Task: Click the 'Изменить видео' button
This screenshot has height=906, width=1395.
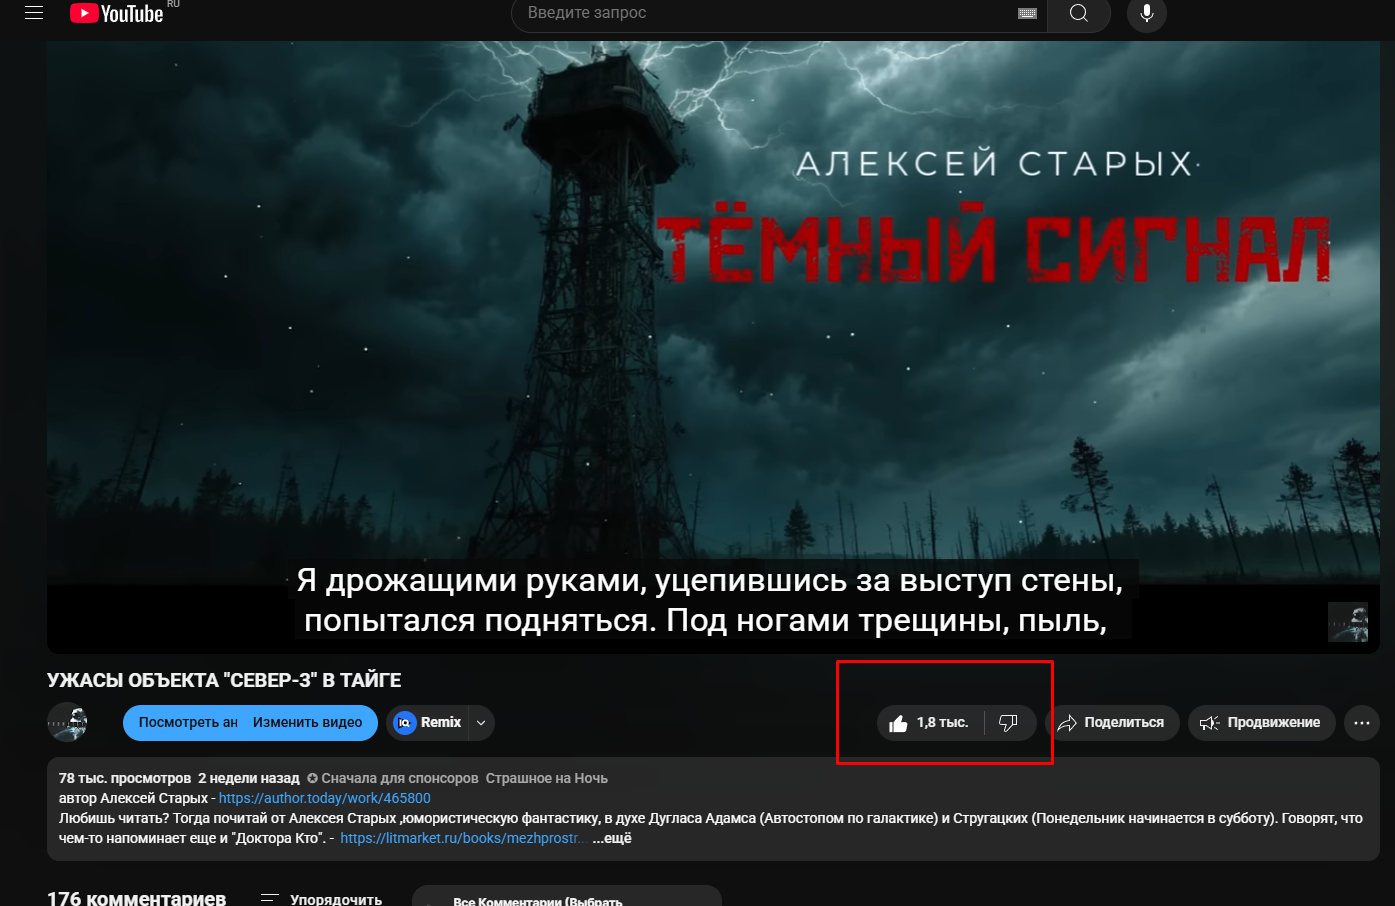Action: [308, 722]
